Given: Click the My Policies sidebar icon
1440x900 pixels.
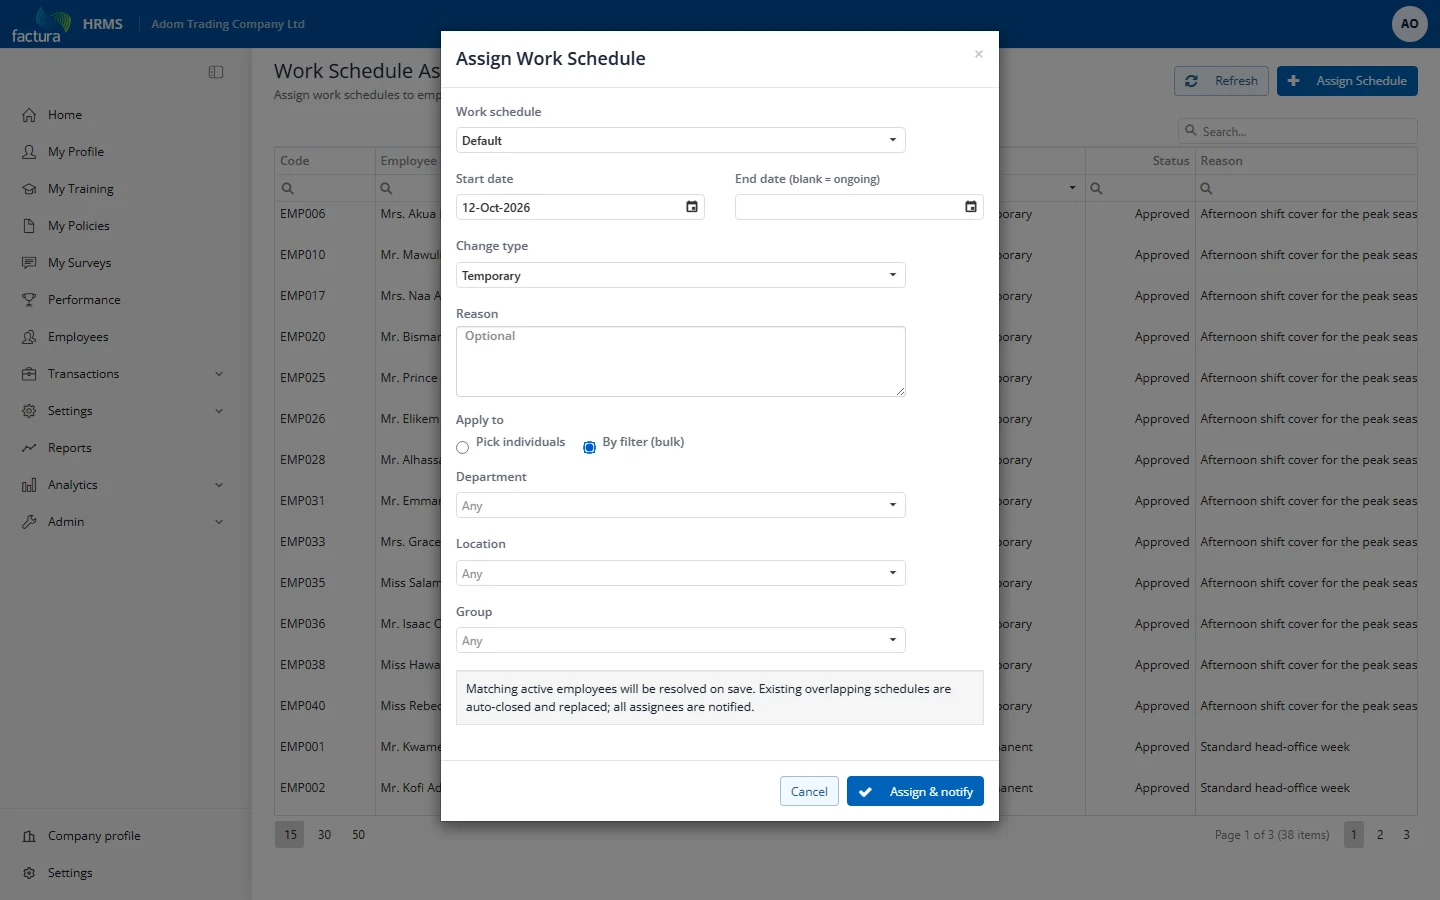Looking at the screenshot, I should tap(29, 226).
